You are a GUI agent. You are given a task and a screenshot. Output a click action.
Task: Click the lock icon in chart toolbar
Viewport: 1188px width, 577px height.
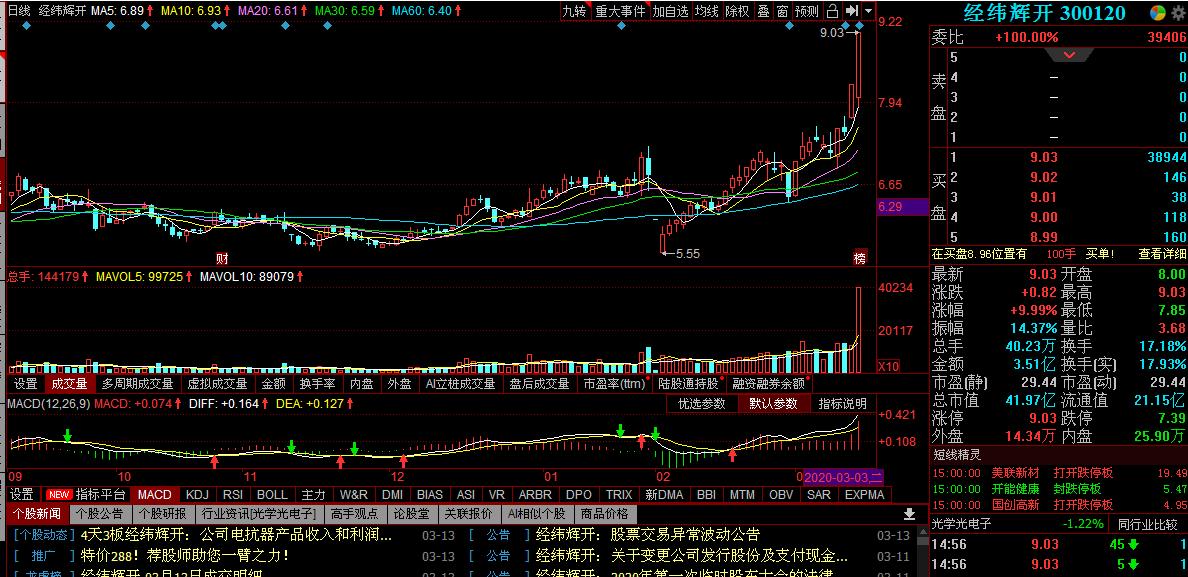point(833,11)
